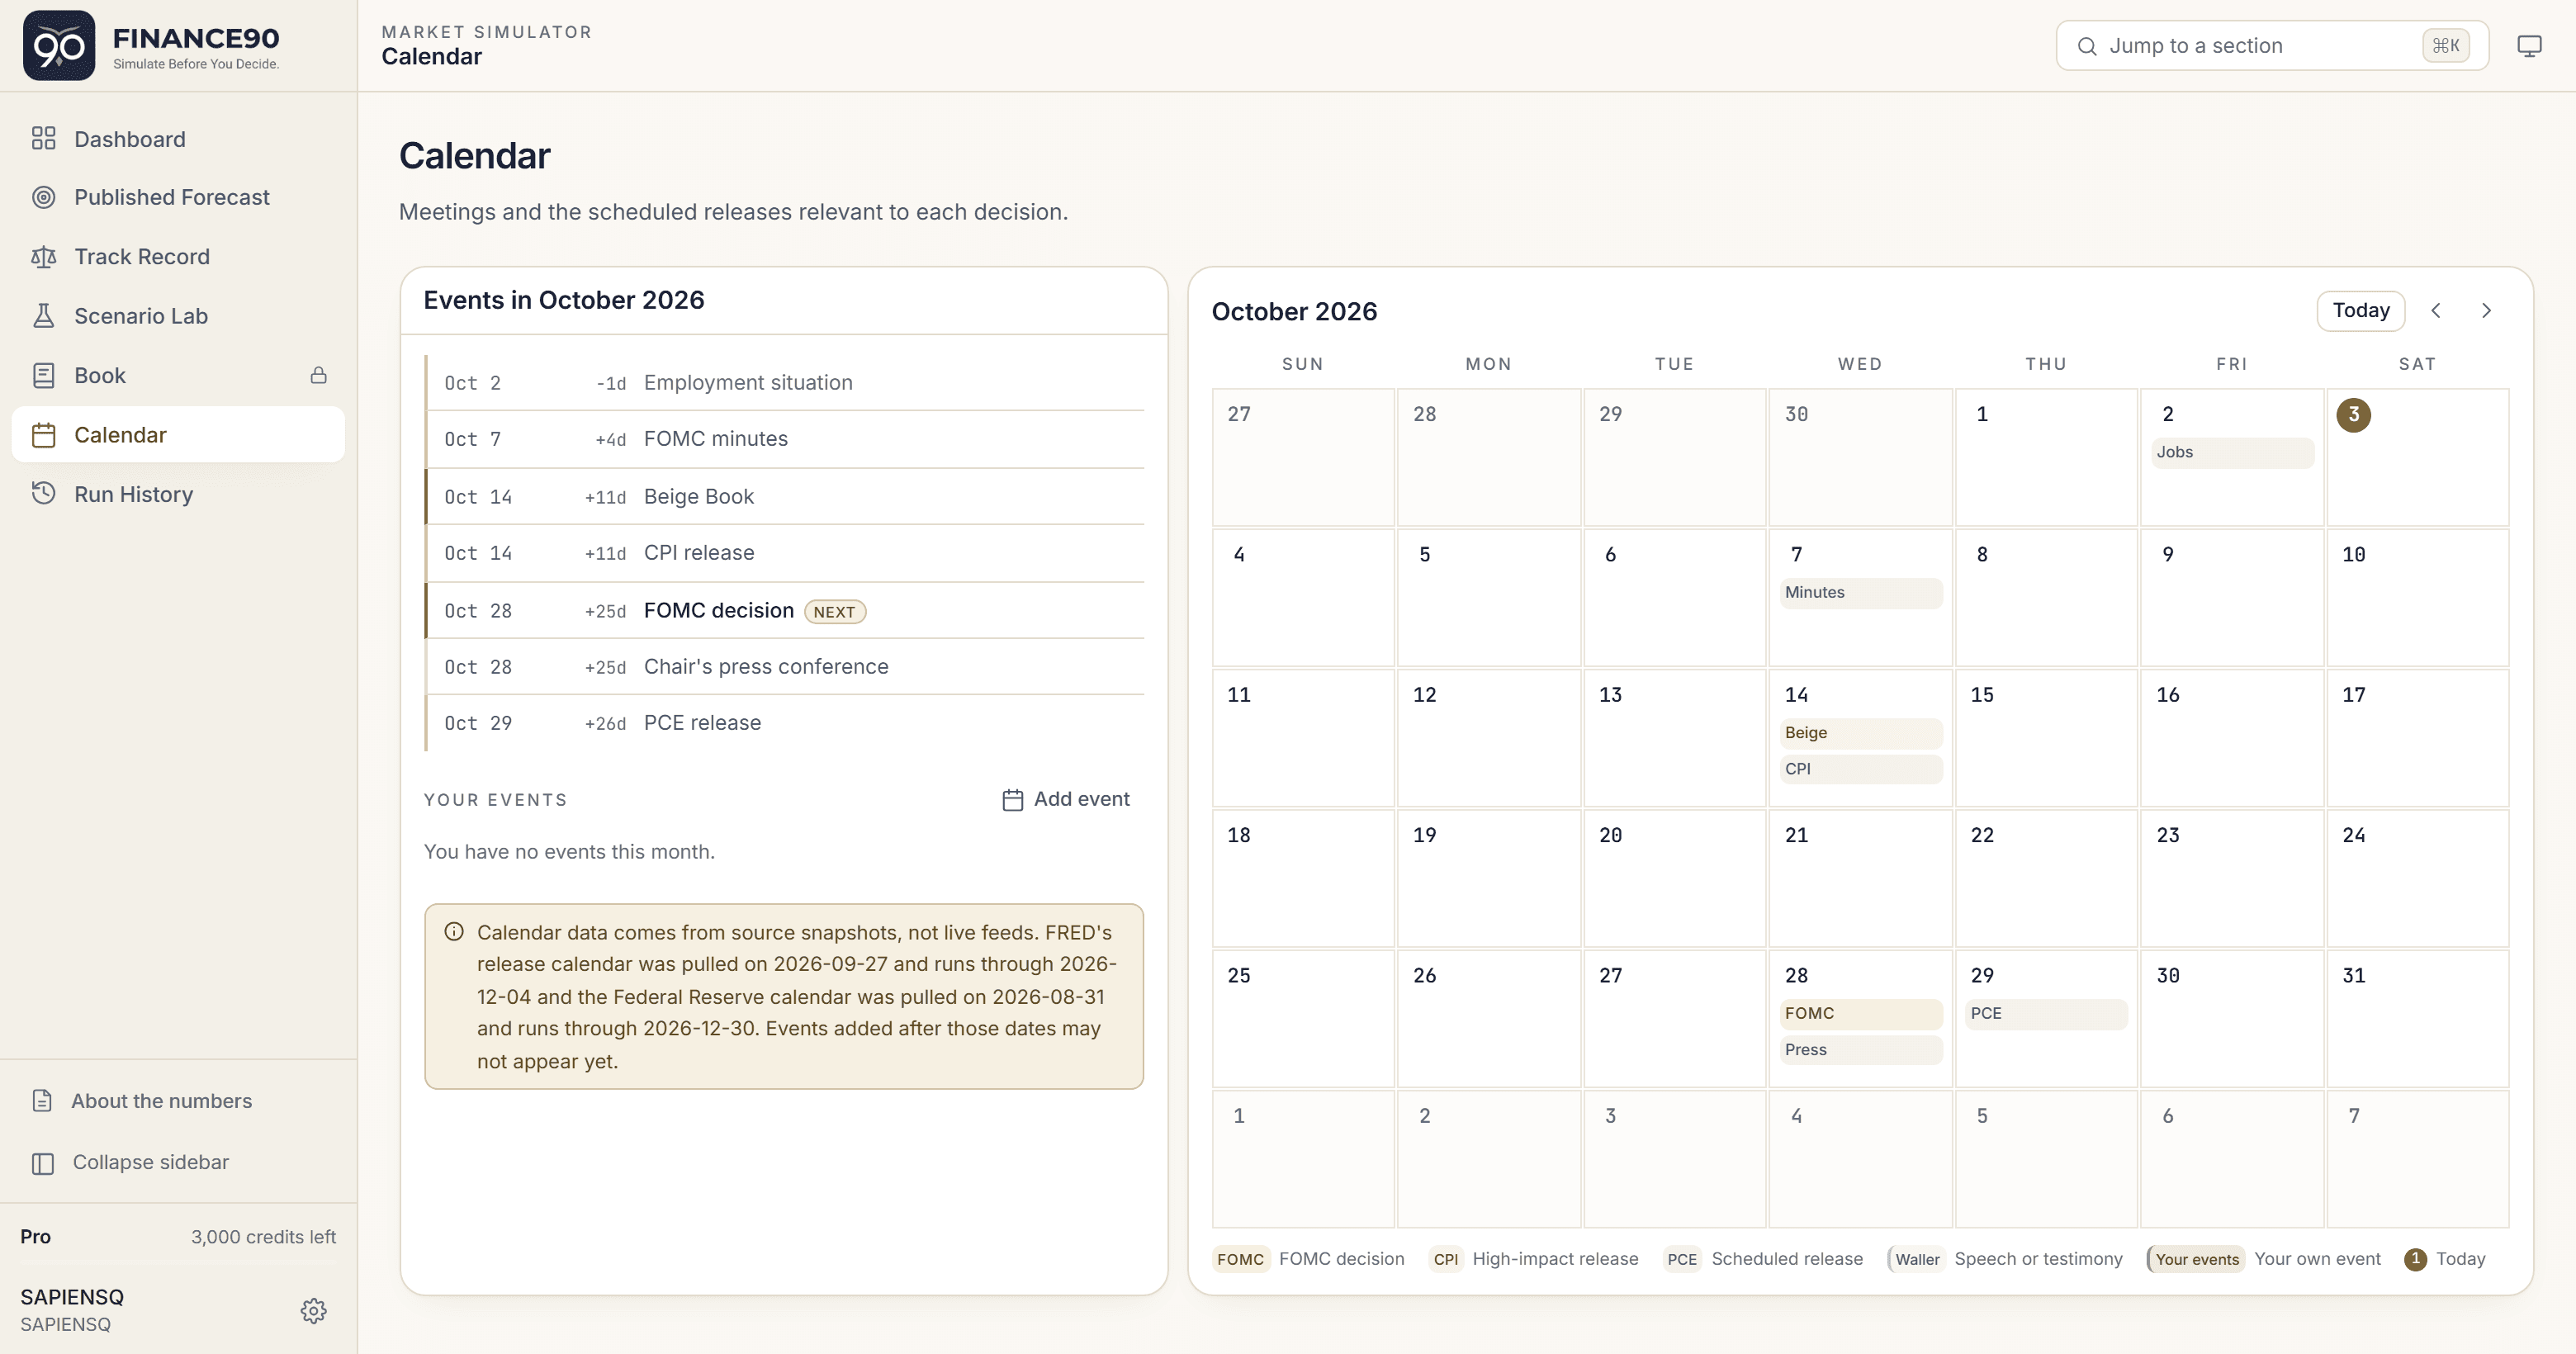The width and height of the screenshot is (2576, 1354).
Task: Open Dashboard from the sidebar
Action: pyautogui.click(x=178, y=139)
